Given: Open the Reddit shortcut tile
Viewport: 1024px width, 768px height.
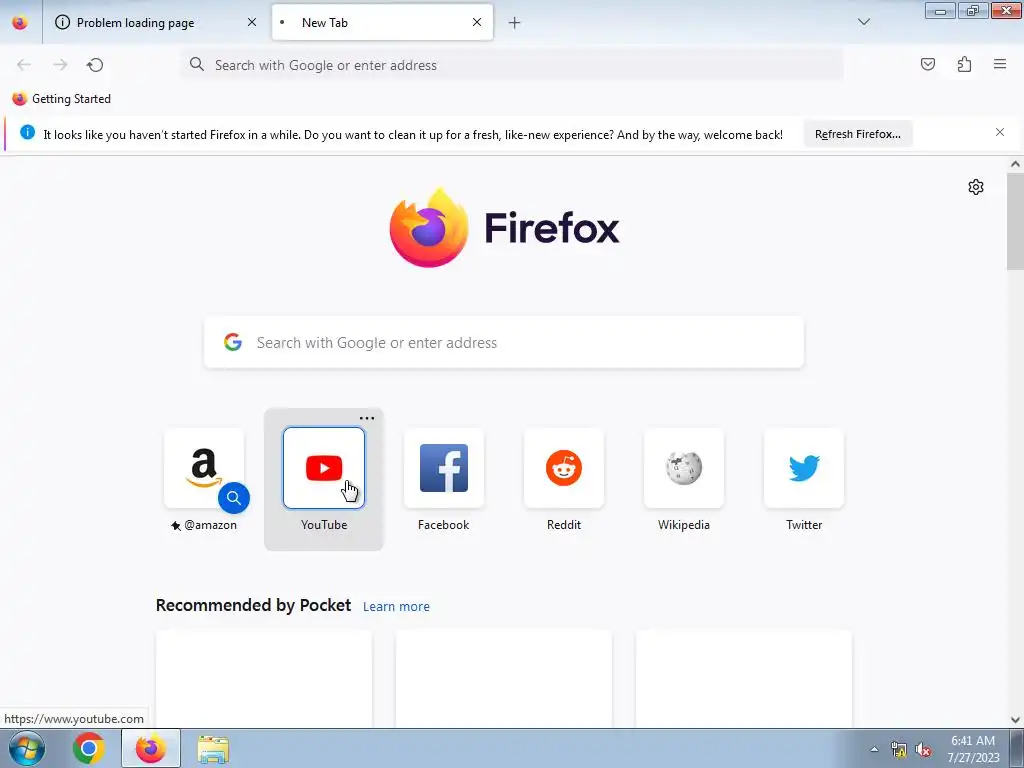Looking at the screenshot, I should [564, 468].
